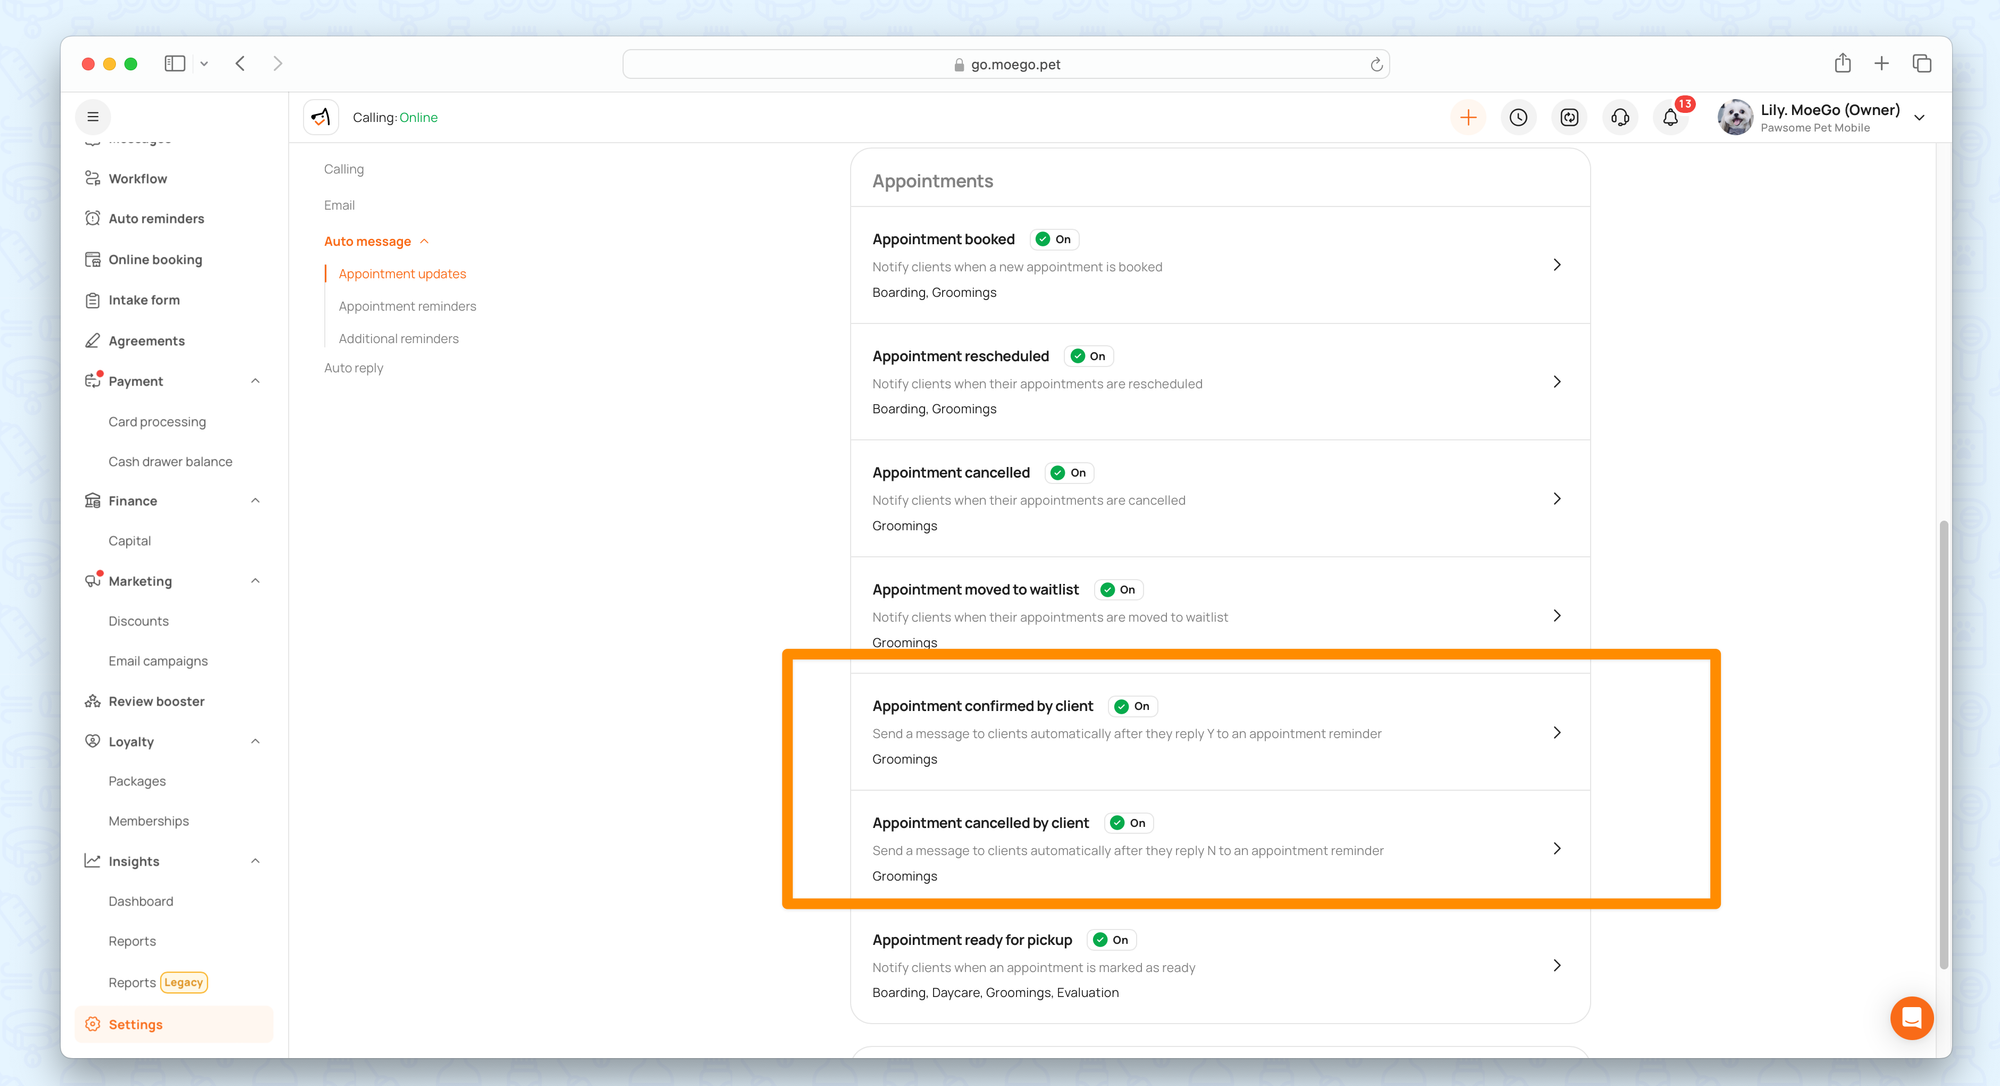Open Online booking in sidebar

(155, 260)
